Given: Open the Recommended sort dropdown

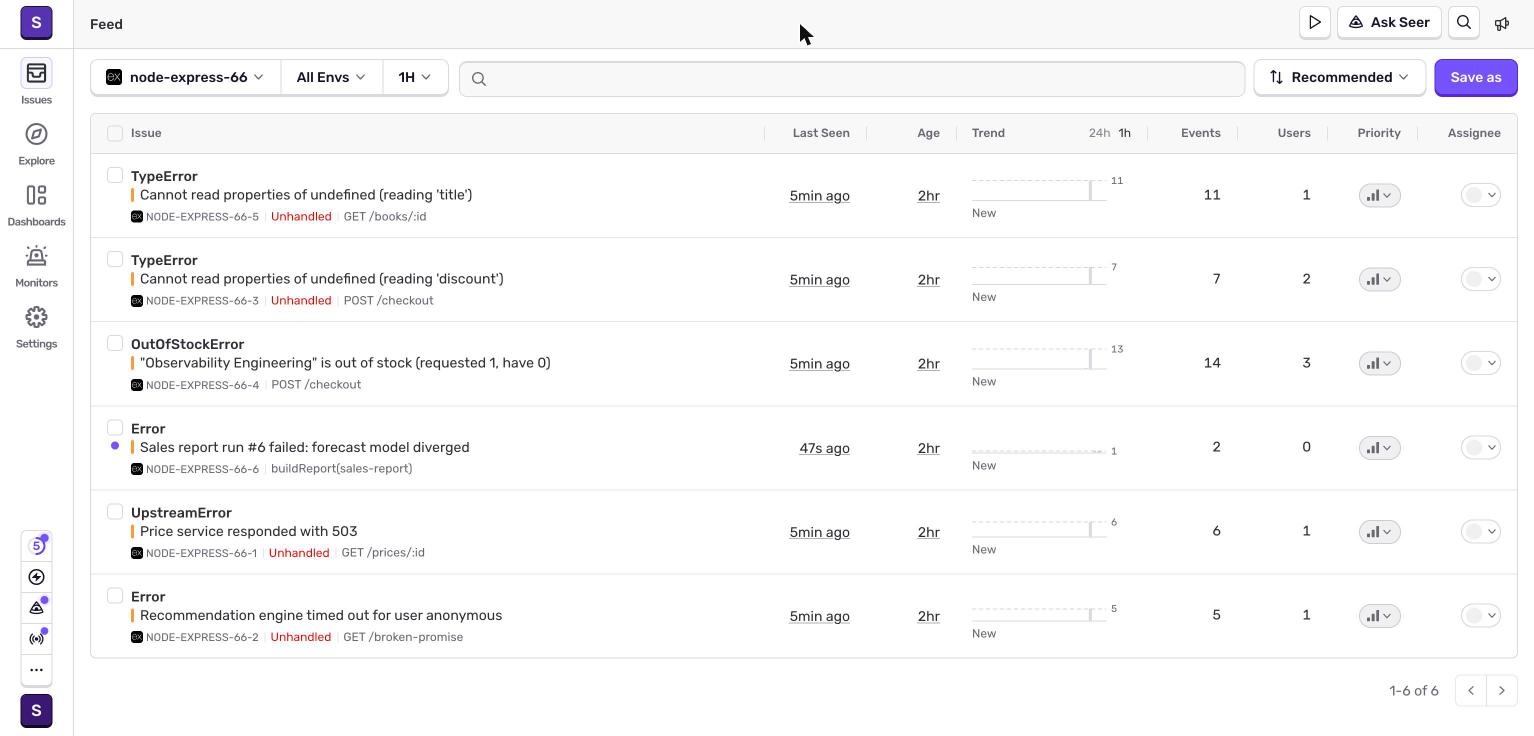Looking at the screenshot, I should pyautogui.click(x=1340, y=77).
